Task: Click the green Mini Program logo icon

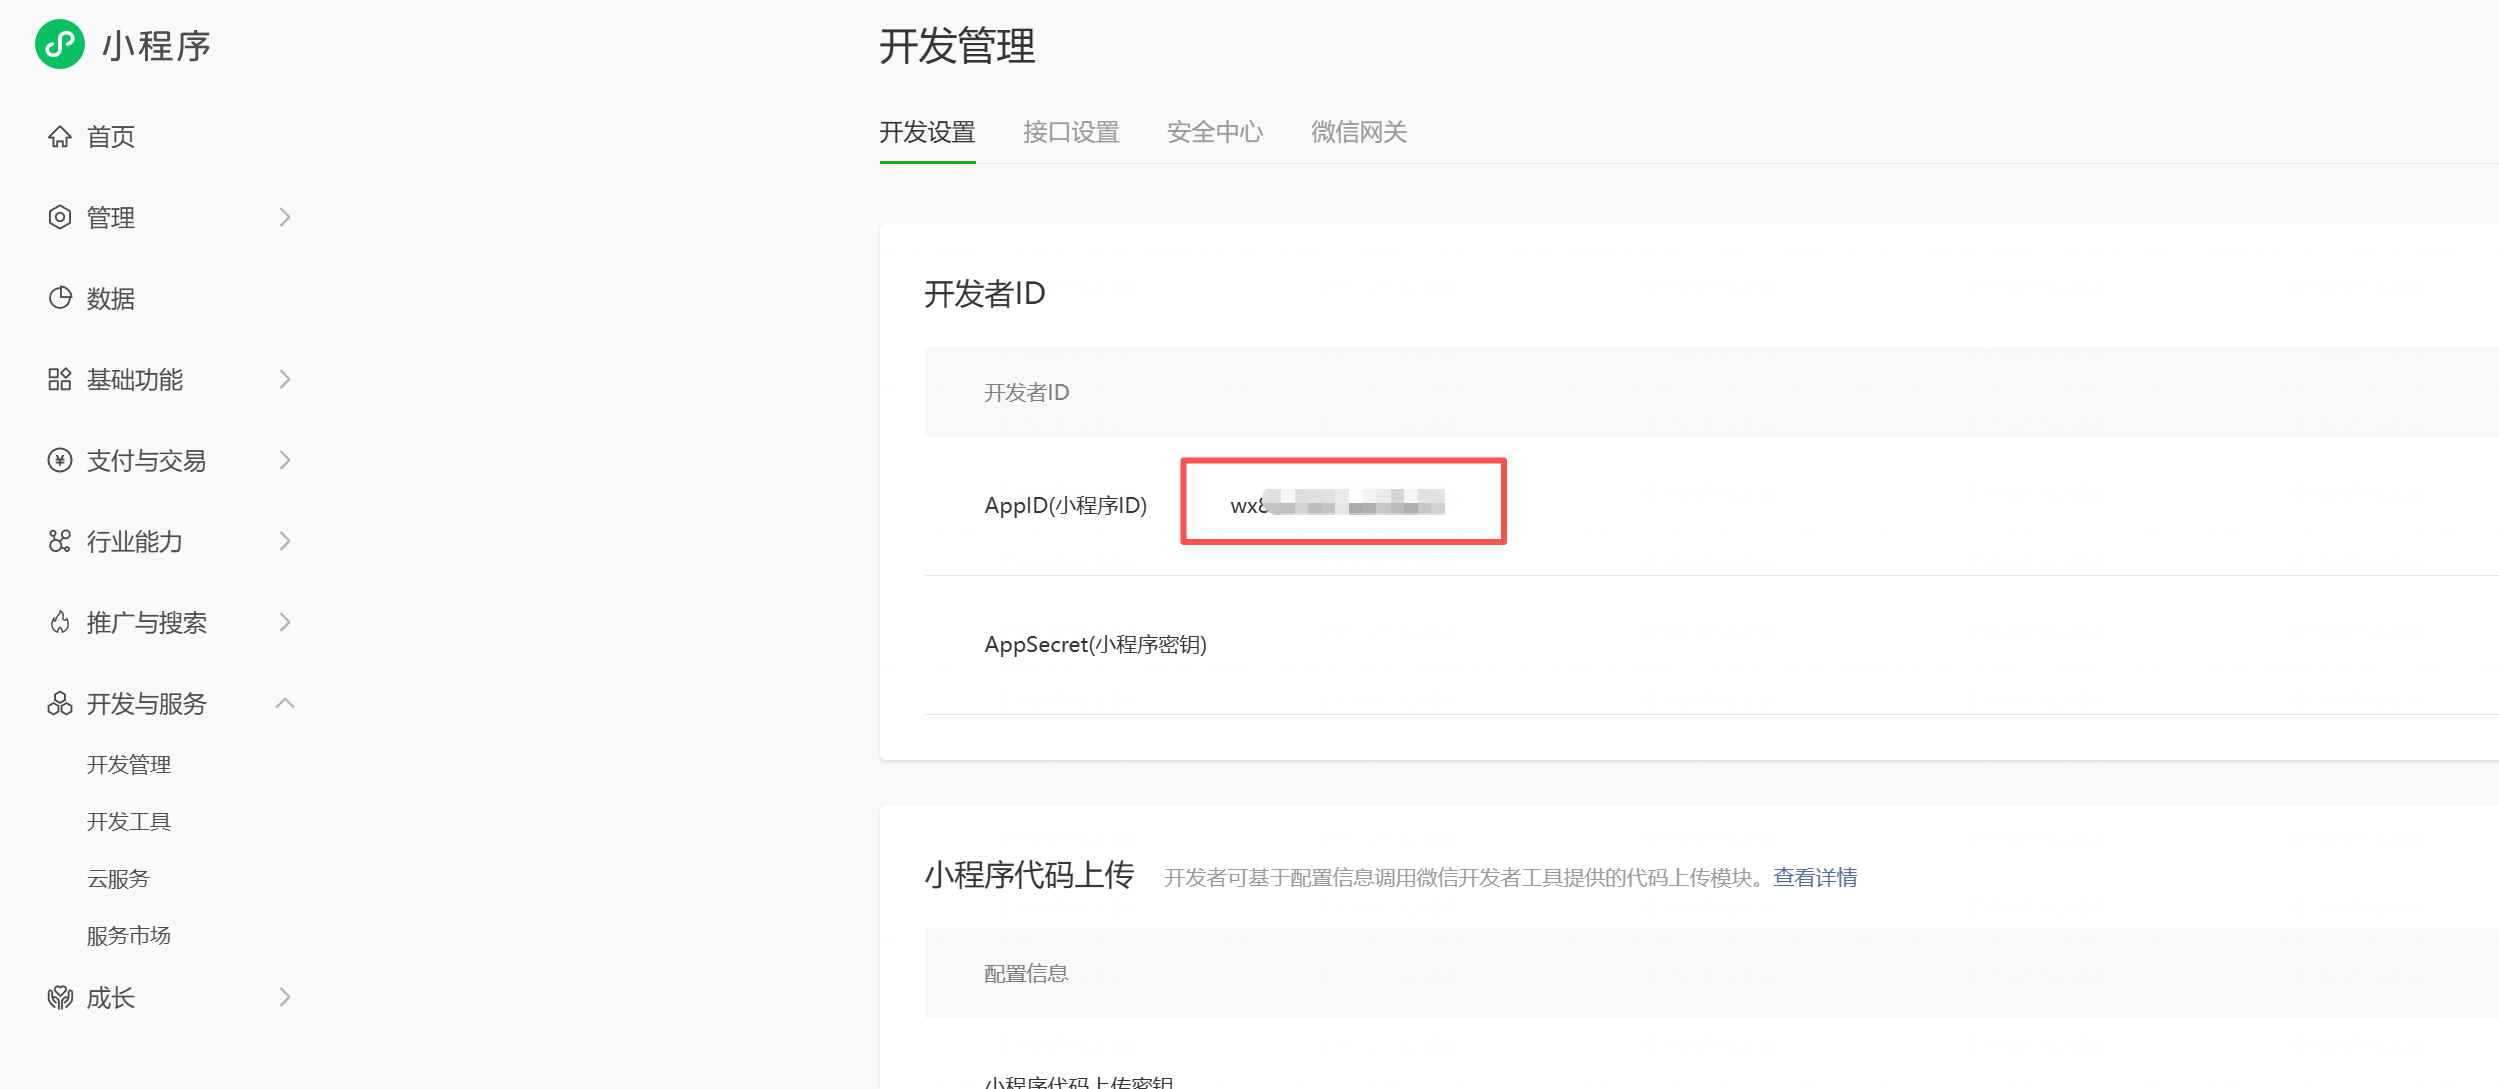Action: tap(60, 45)
